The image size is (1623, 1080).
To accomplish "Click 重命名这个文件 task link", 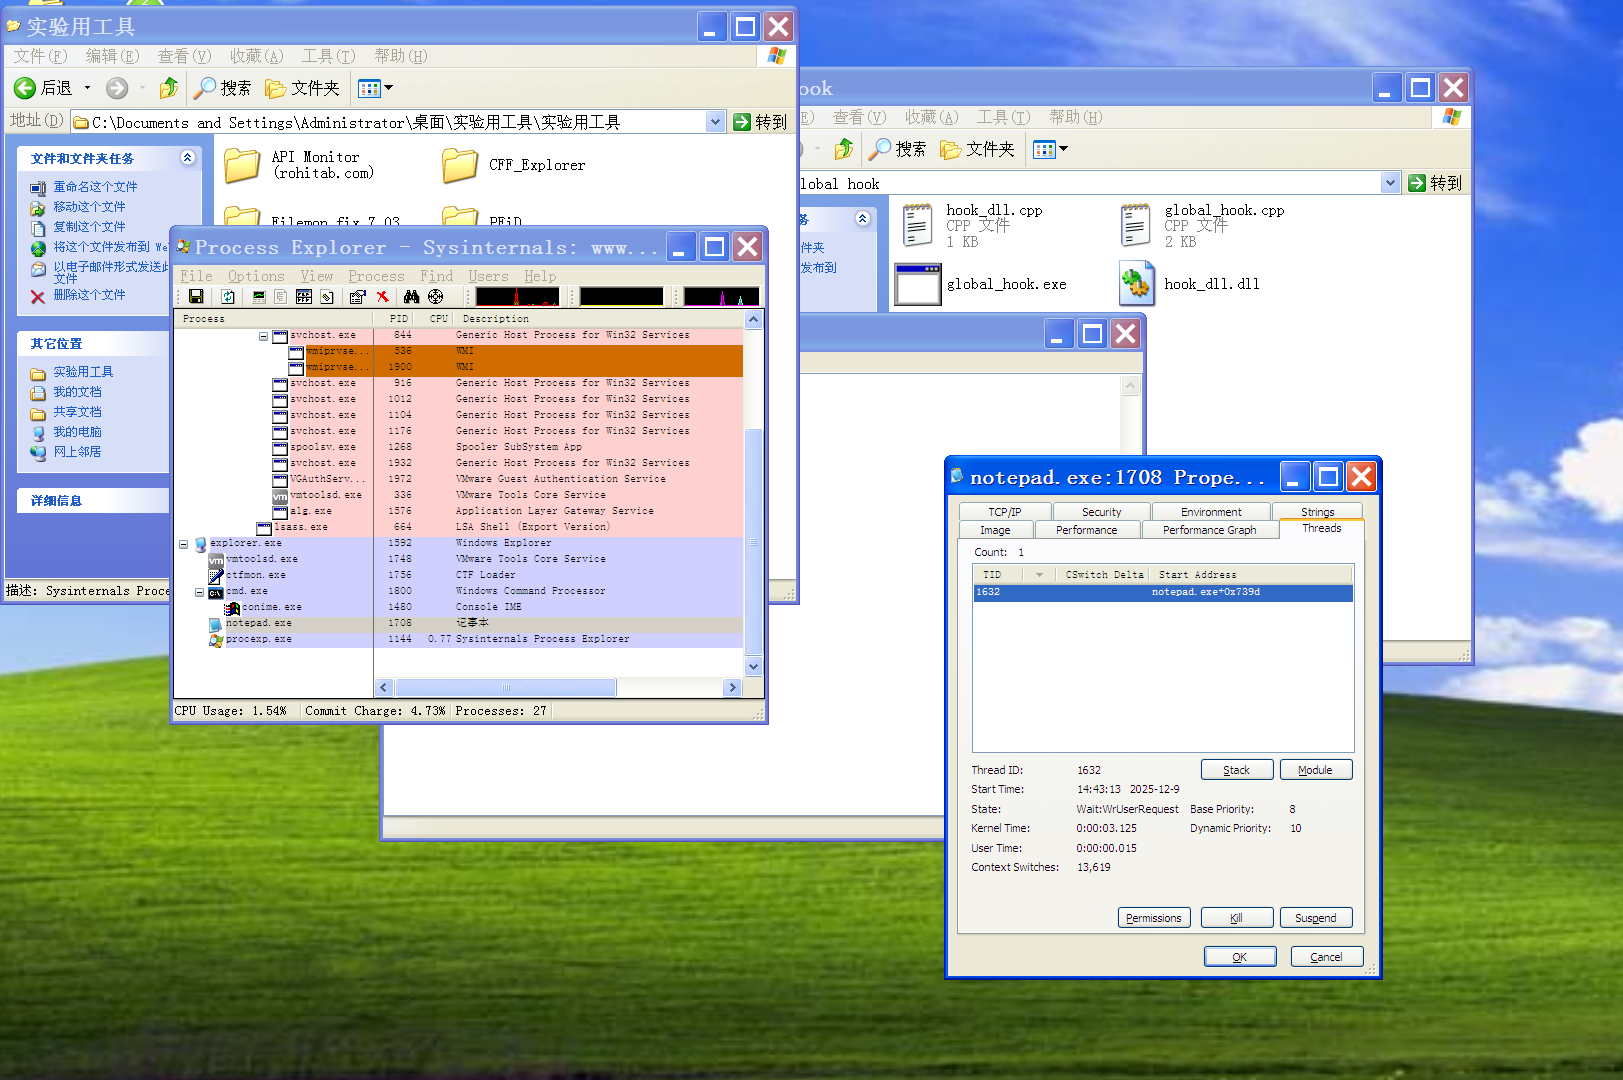I will 95,187.
